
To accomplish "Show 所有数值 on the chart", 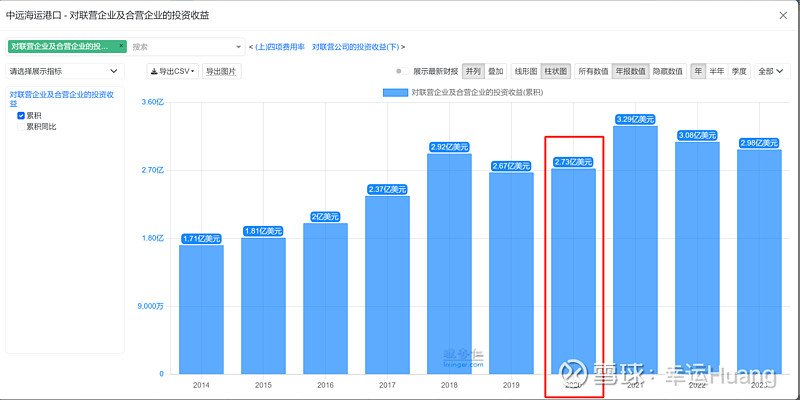I will (593, 71).
